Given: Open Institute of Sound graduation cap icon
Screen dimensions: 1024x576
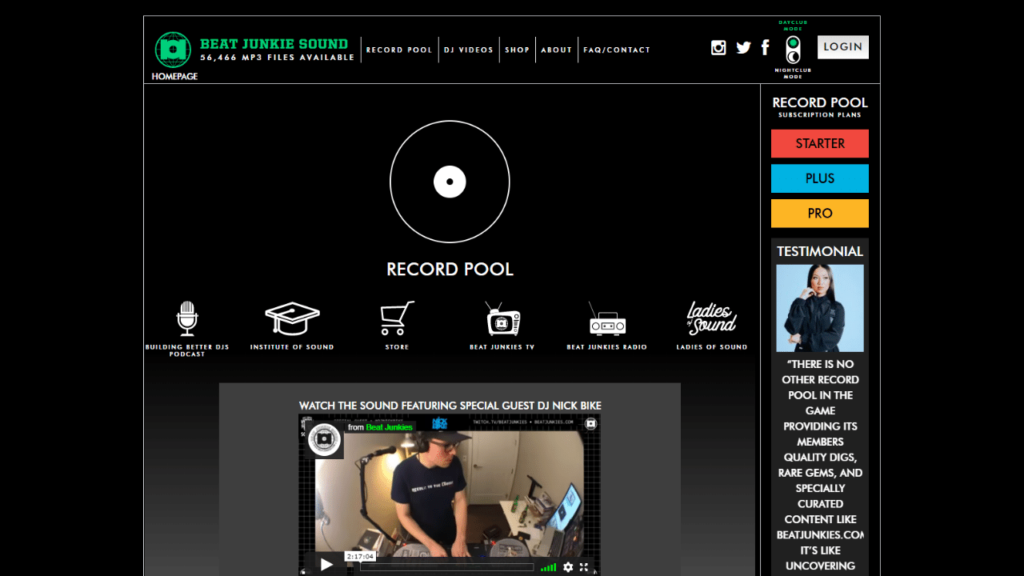Looking at the screenshot, I should click(292, 318).
